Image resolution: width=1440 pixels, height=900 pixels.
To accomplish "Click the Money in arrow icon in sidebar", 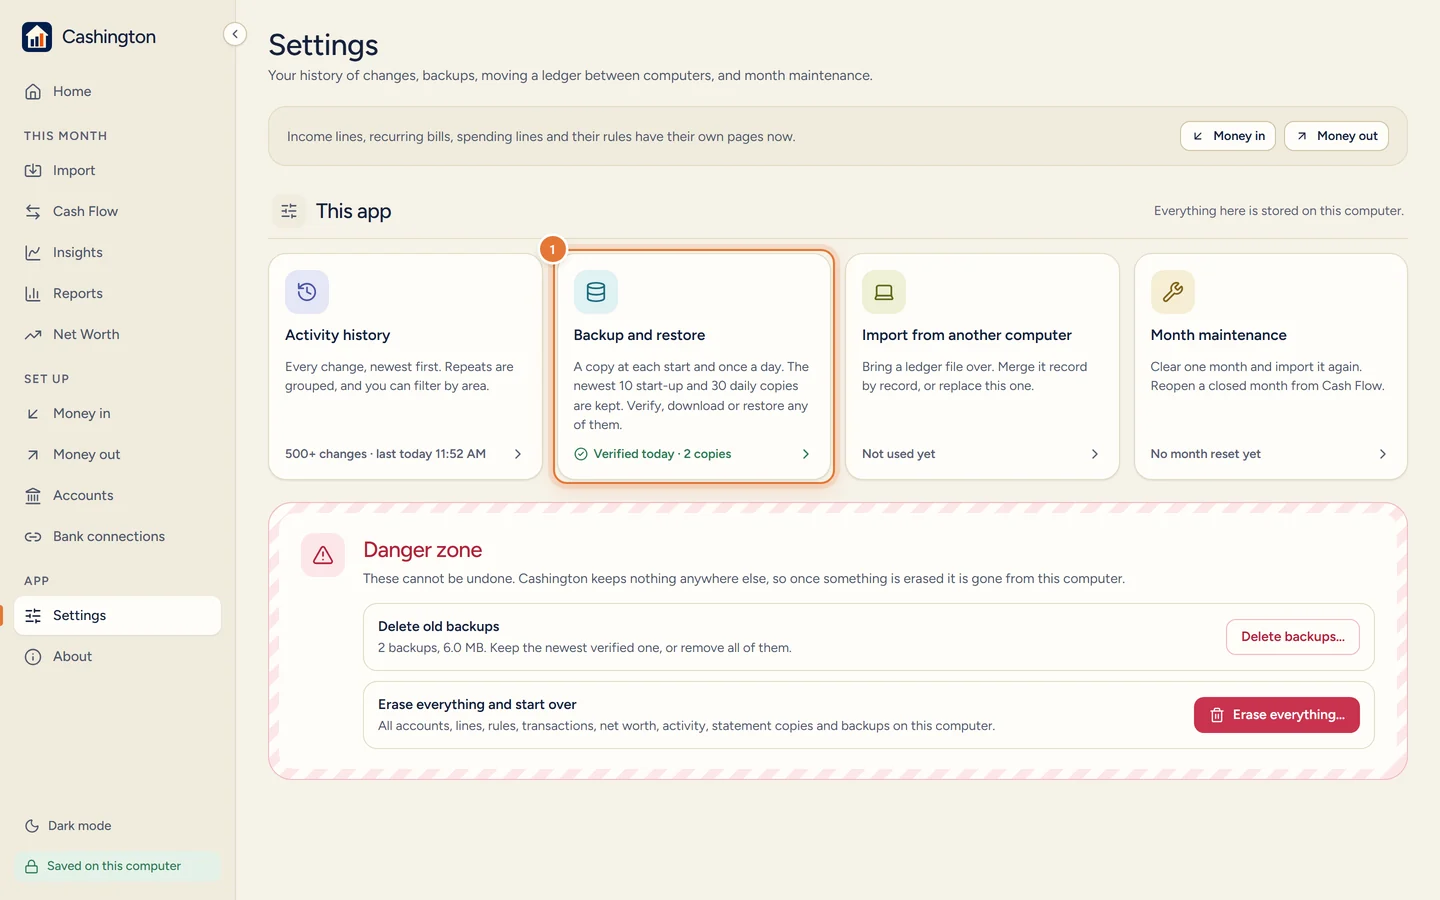I will tap(33, 414).
